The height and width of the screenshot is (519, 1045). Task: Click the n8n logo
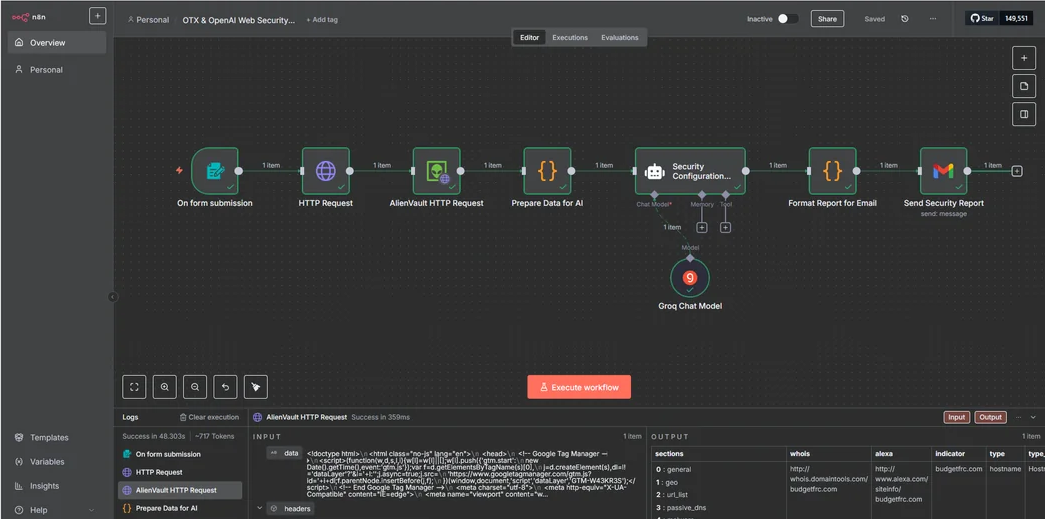click(28, 17)
